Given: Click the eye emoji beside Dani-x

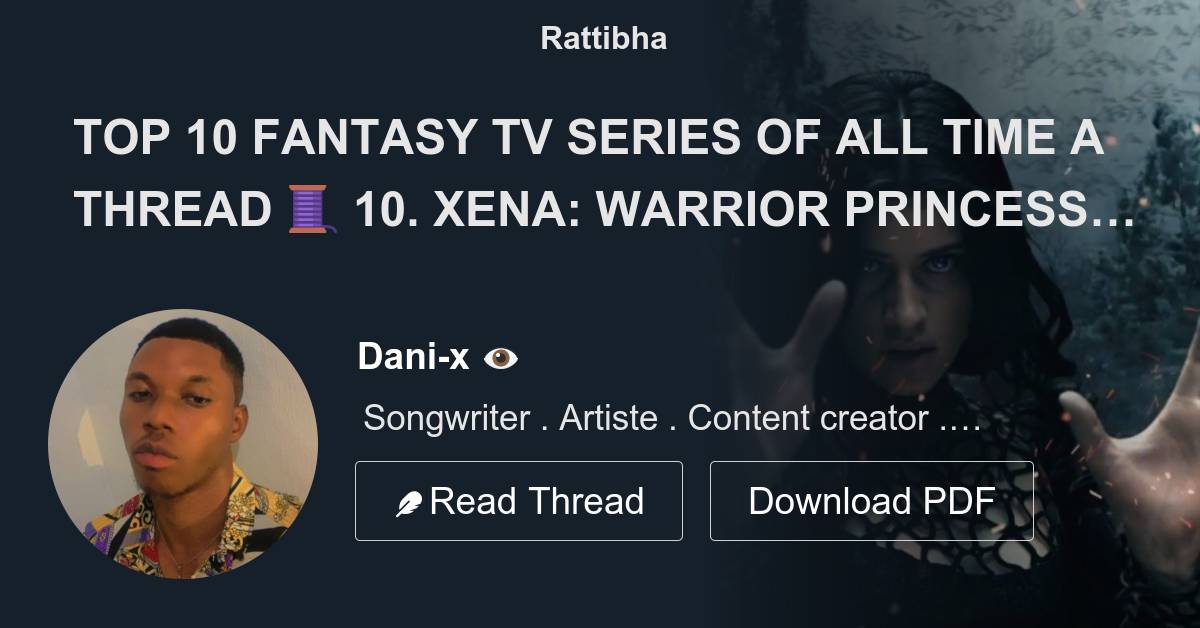Looking at the screenshot, I should click(x=500, y=358).
